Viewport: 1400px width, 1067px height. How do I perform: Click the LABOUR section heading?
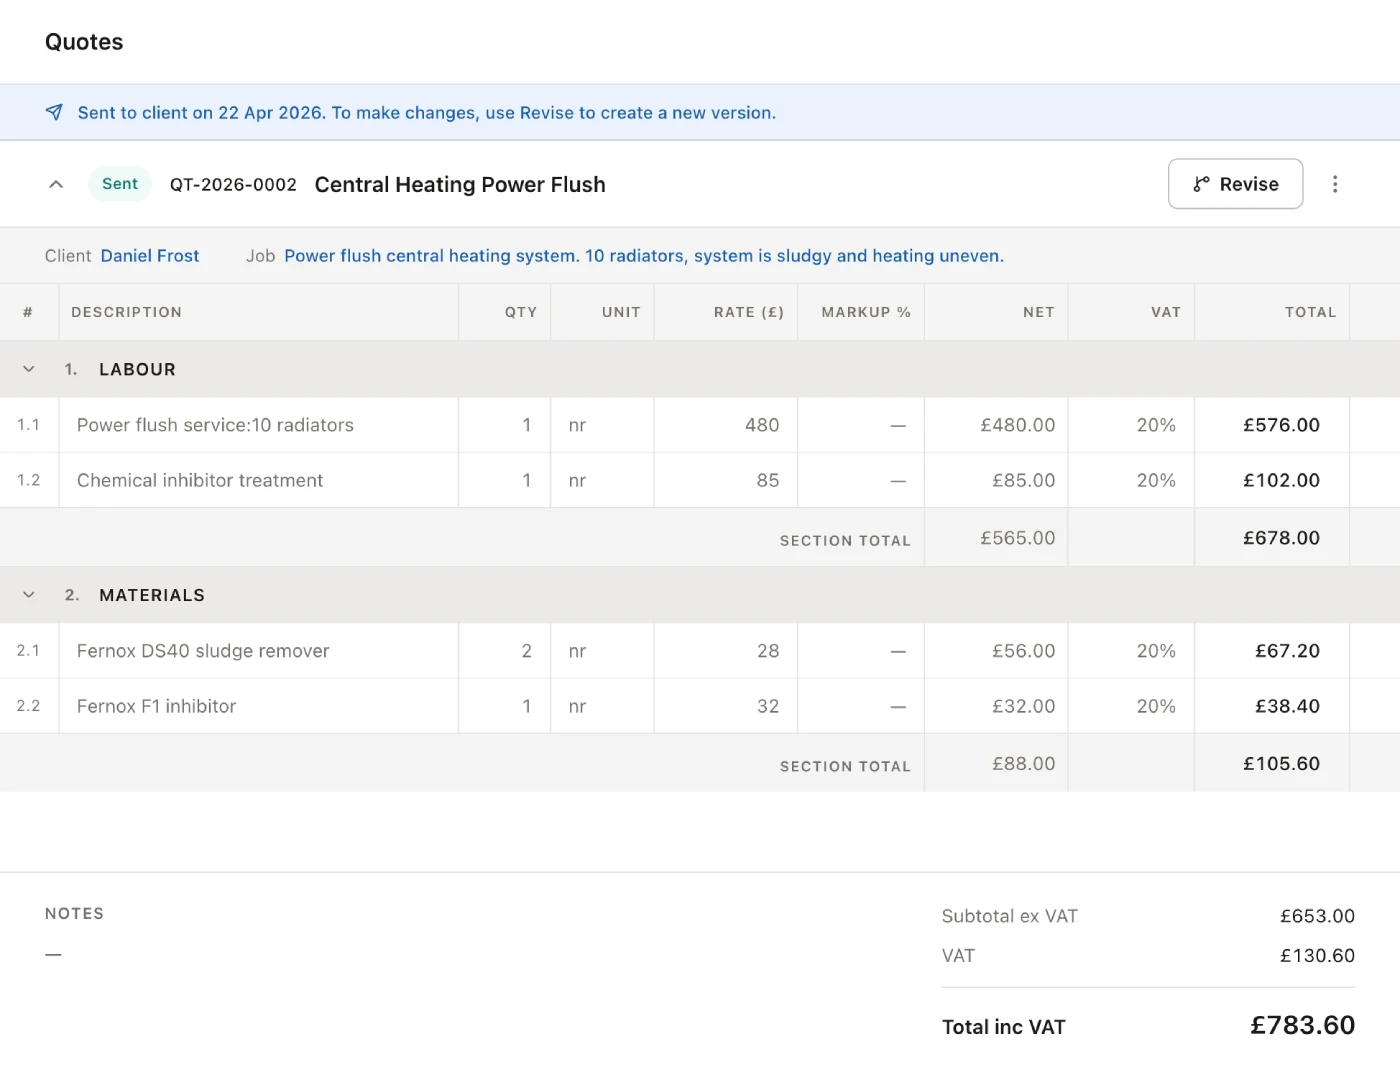tap(137, 369)
